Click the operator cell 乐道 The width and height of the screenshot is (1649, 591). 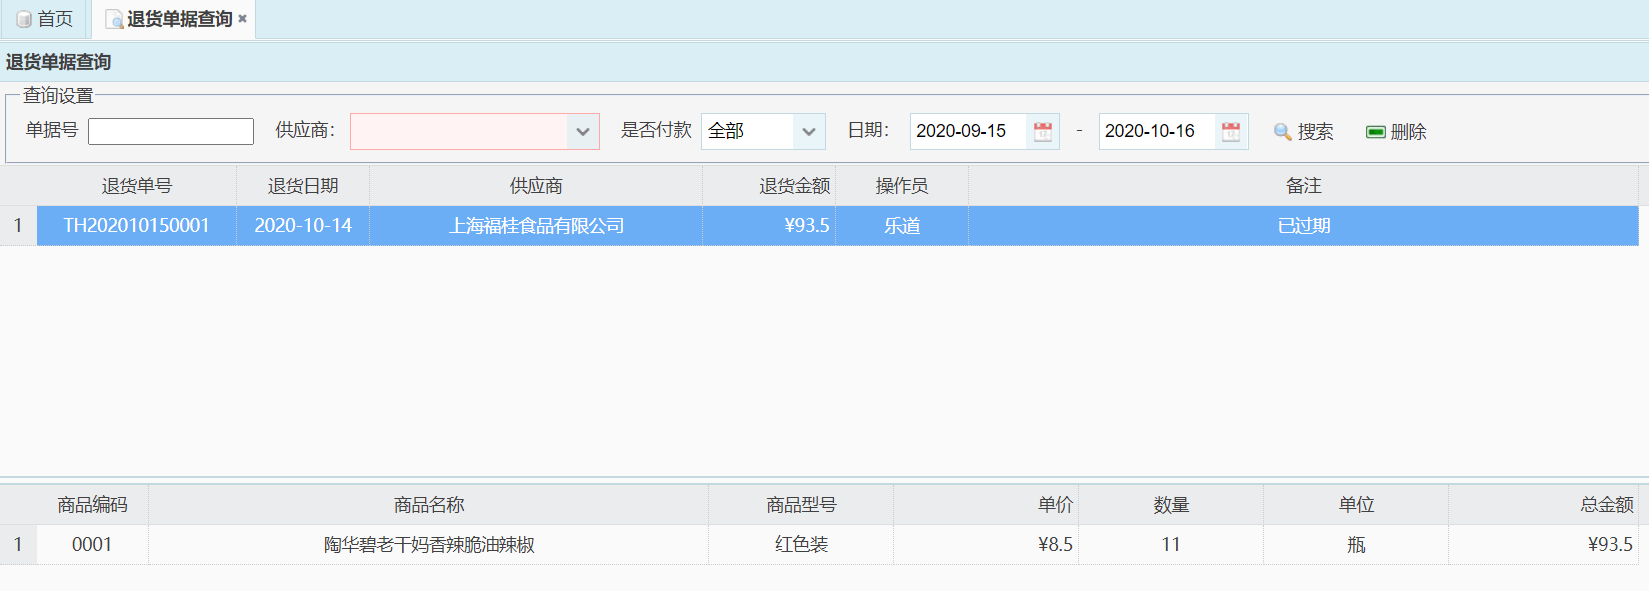click(902, 226)
